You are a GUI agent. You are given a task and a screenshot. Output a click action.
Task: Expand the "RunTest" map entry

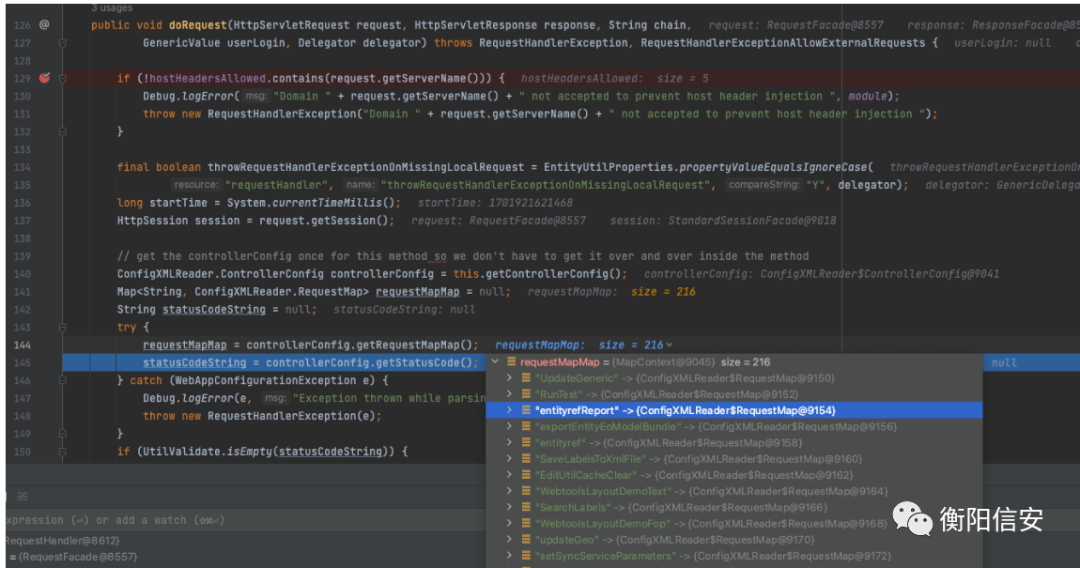(509, 394)
